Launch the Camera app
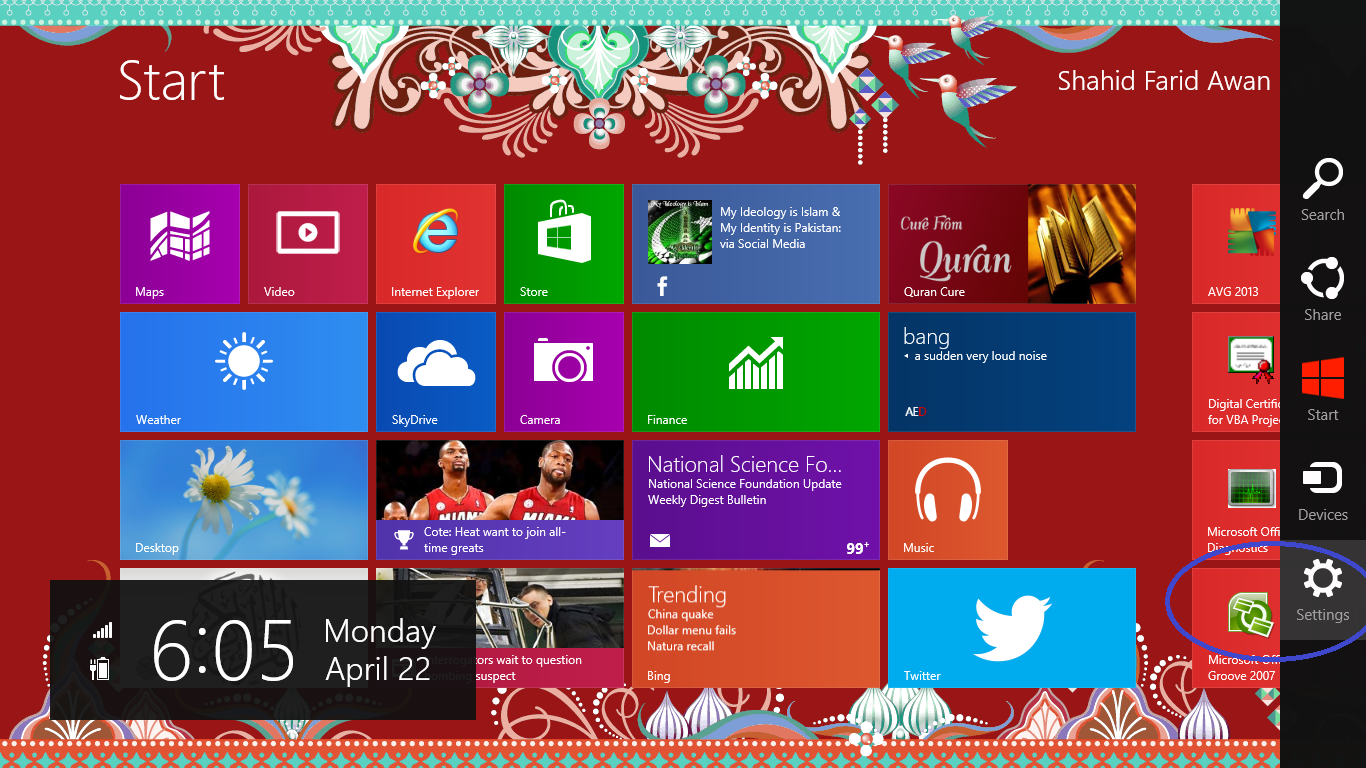 pos(563,371)
